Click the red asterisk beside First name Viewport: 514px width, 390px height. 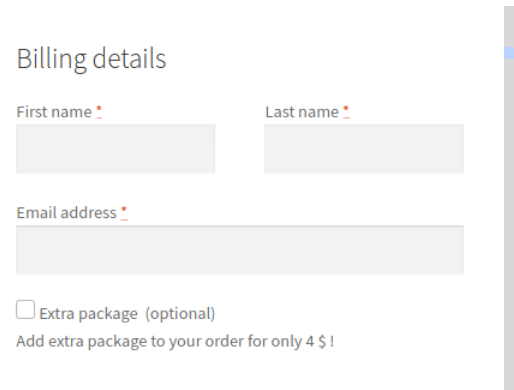tap(99, 111)
